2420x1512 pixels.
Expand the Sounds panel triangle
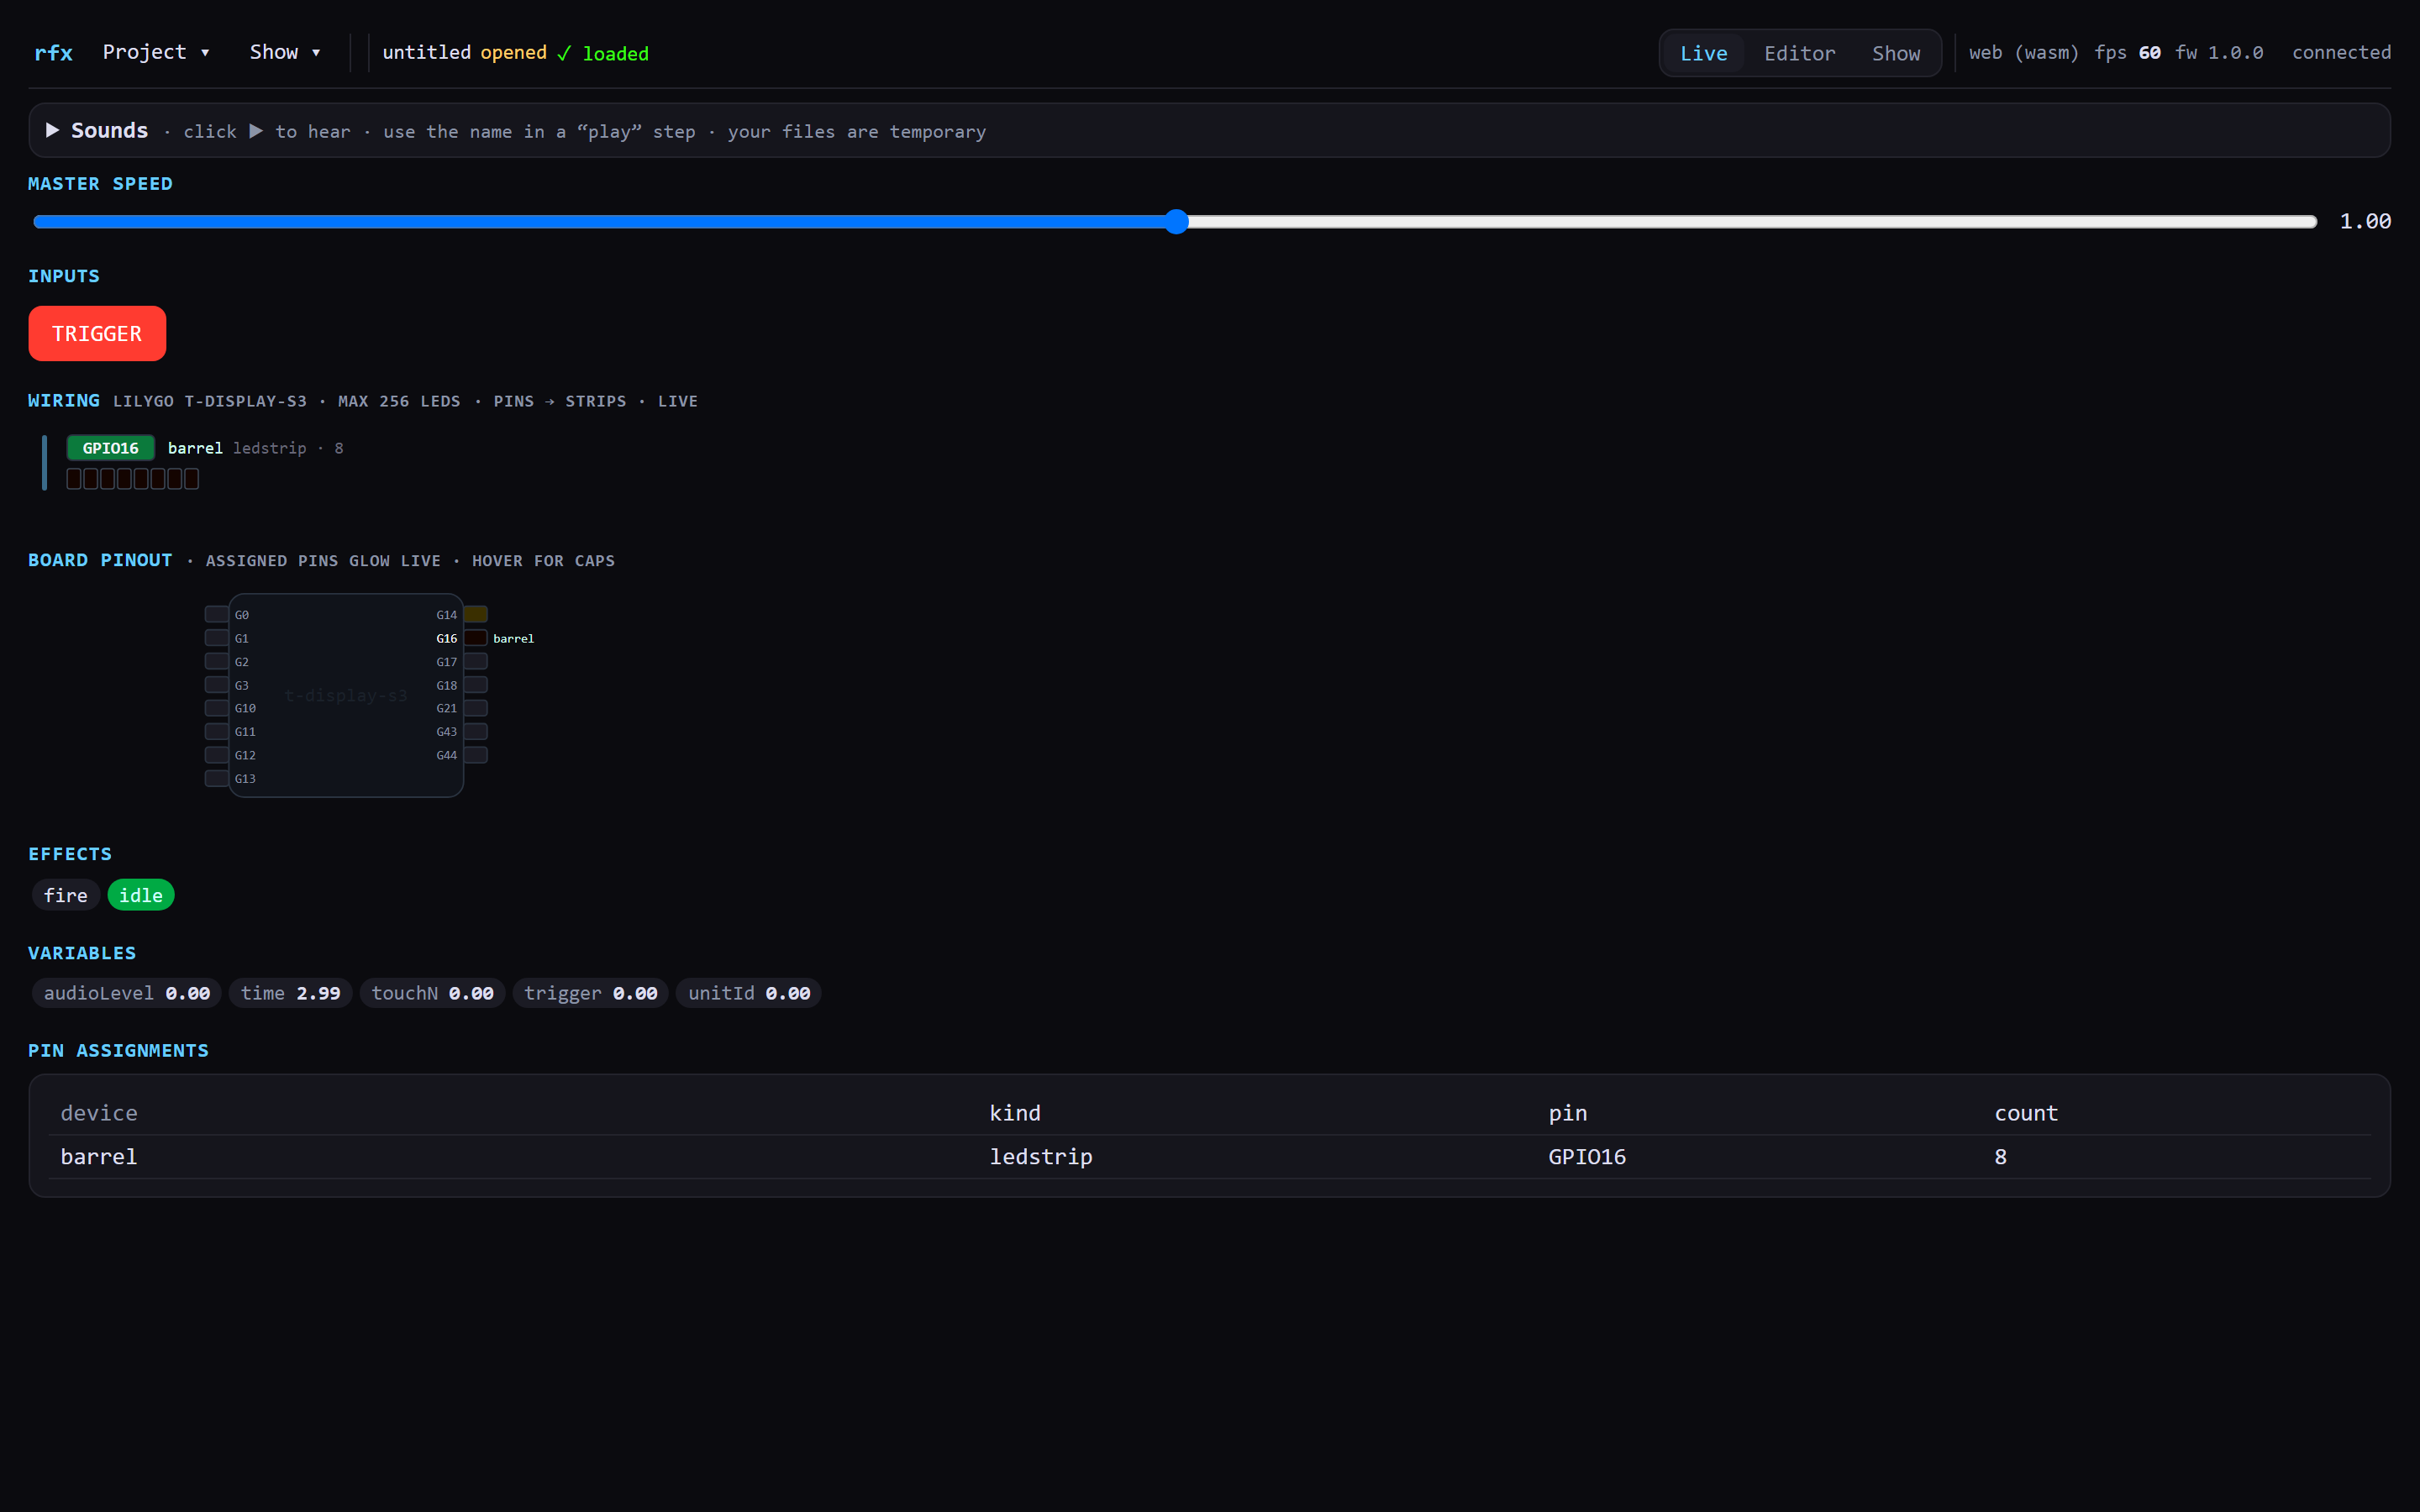(x=53, y=131)
